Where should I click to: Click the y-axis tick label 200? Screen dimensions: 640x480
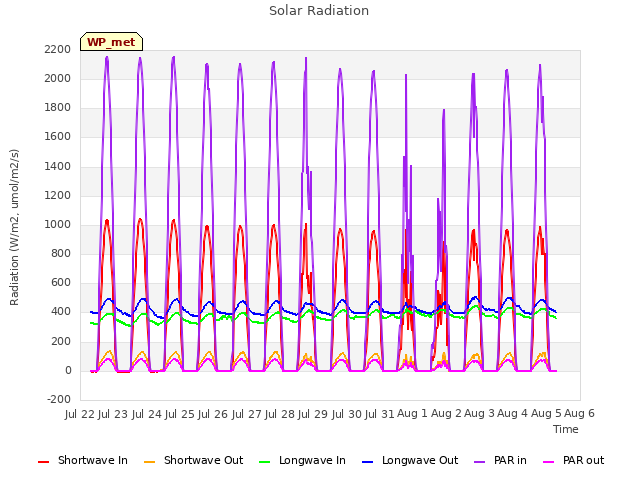[61, 342]
